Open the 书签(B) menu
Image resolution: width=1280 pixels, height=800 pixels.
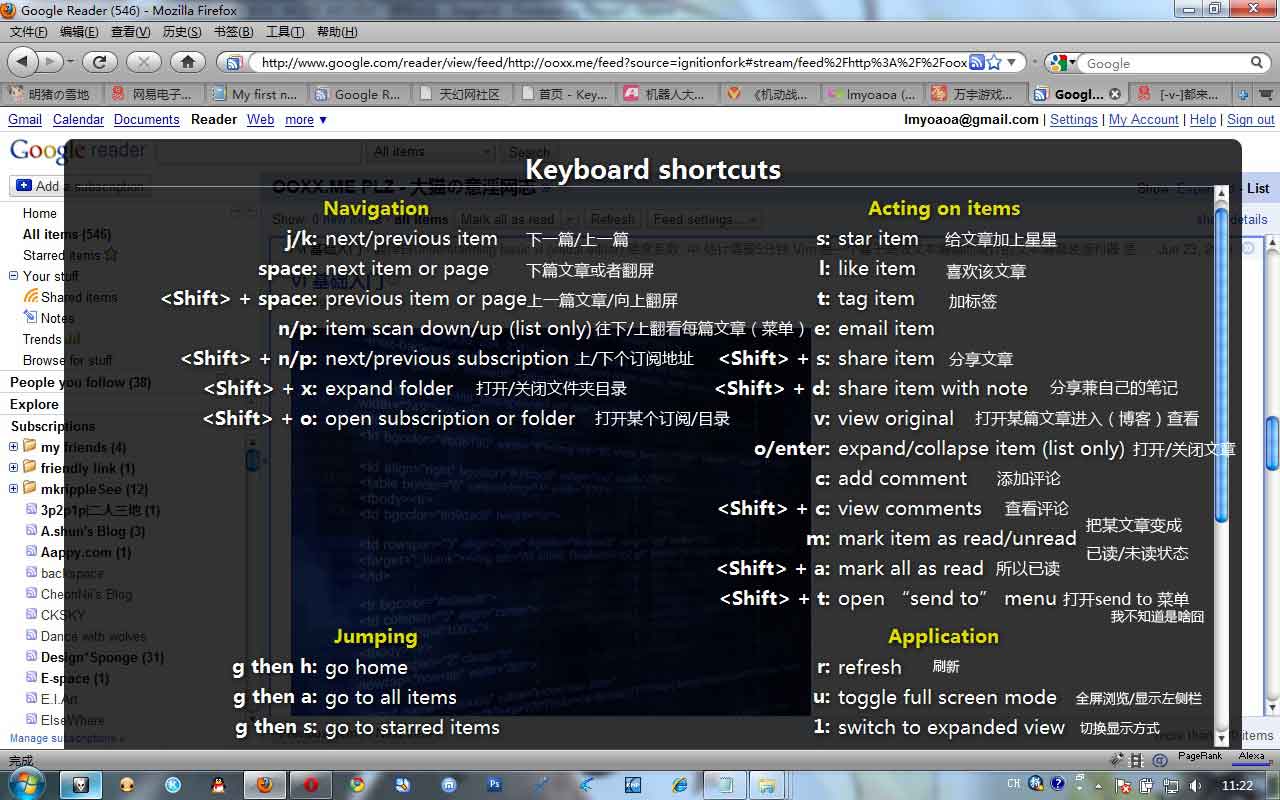tap(233, 32)
